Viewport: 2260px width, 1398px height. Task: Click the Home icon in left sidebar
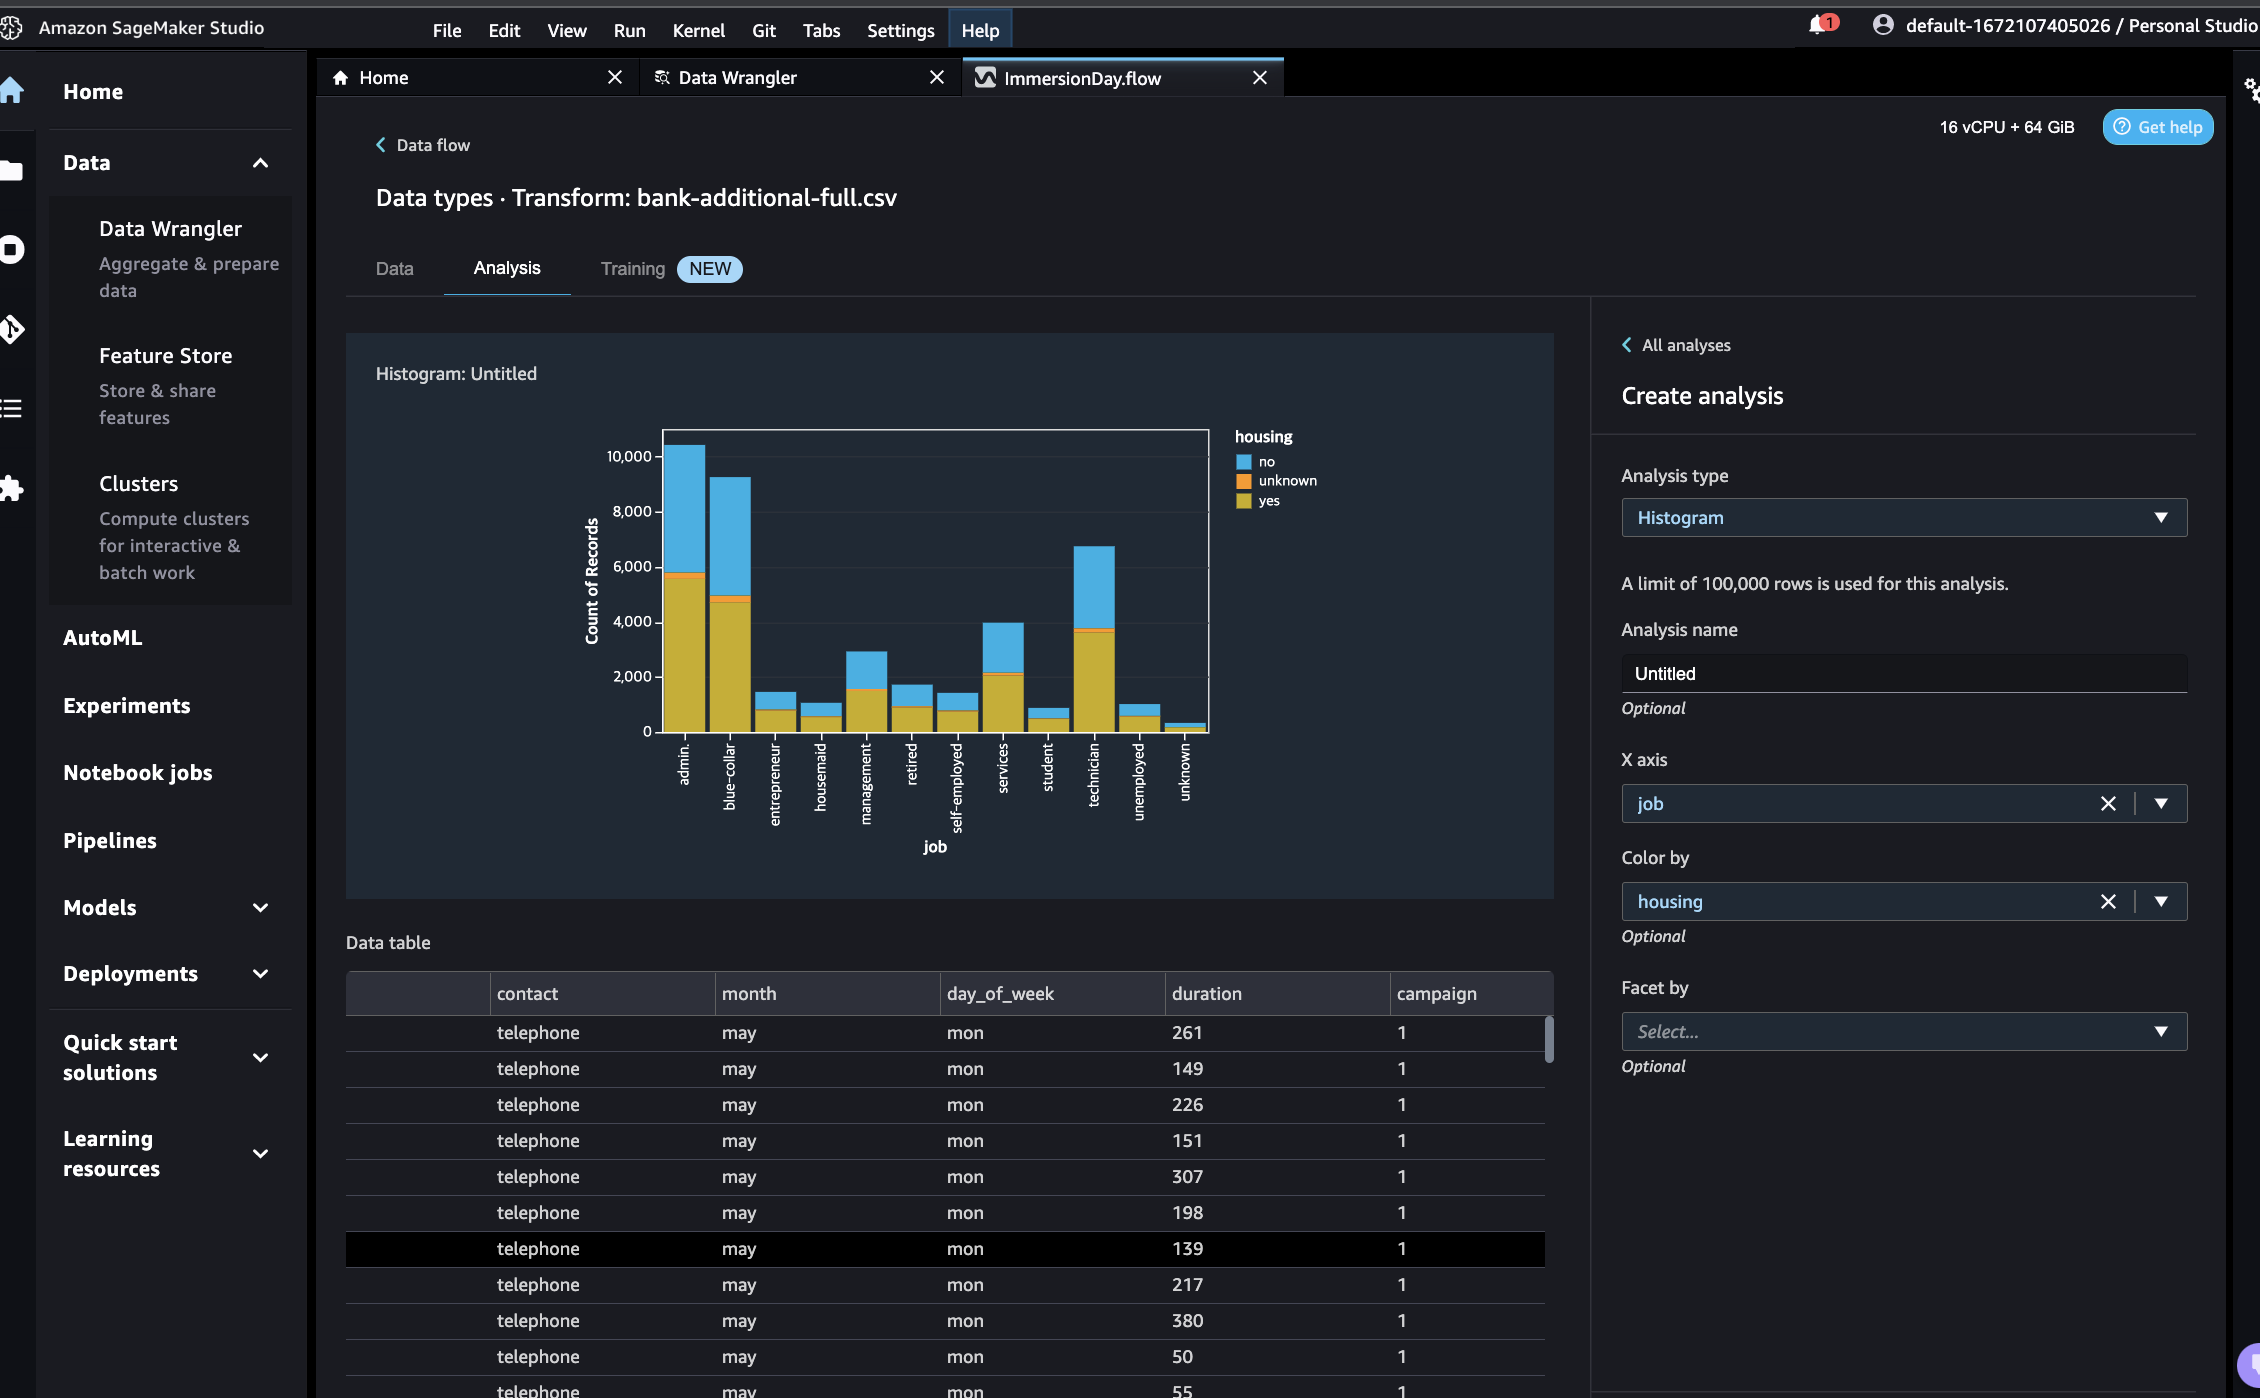click(x=12, y=91)
